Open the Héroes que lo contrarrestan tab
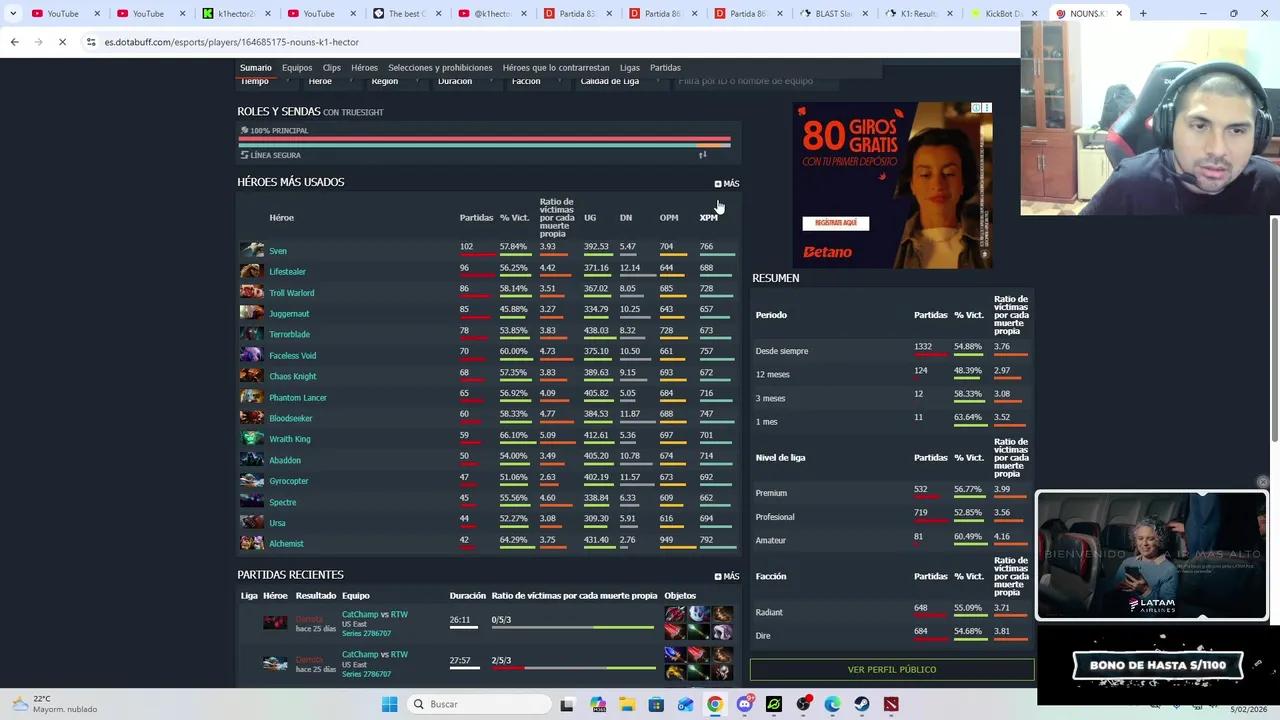This screenshot has height=720, width=1280. pos(556,68)
